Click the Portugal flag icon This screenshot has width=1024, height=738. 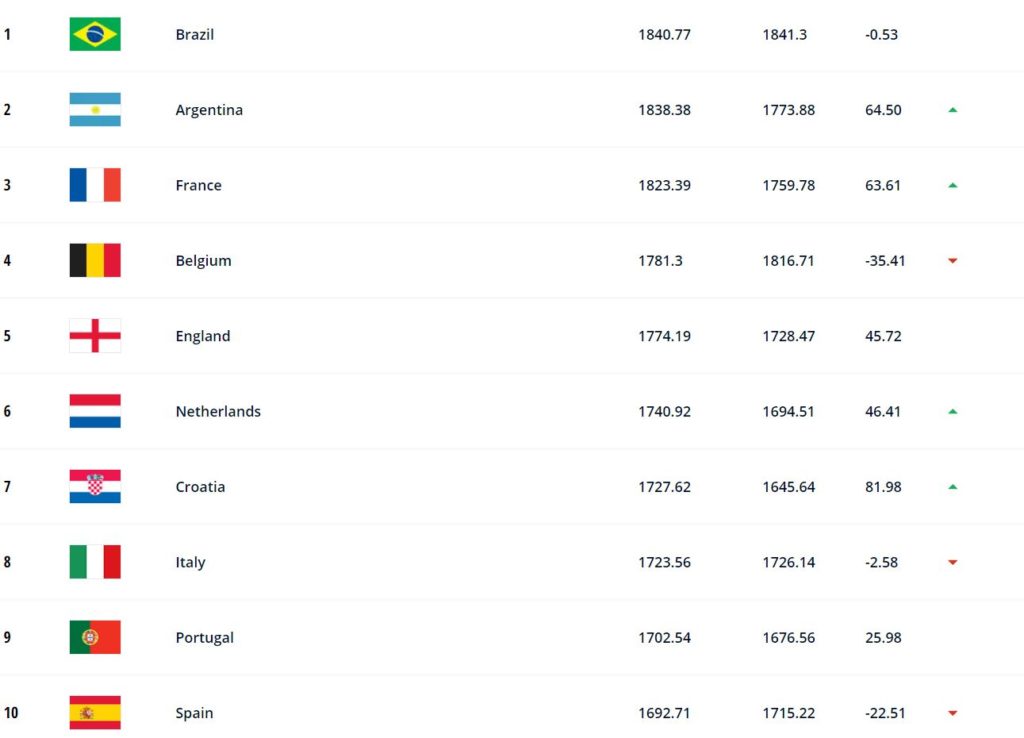click(x=95, y=638)
